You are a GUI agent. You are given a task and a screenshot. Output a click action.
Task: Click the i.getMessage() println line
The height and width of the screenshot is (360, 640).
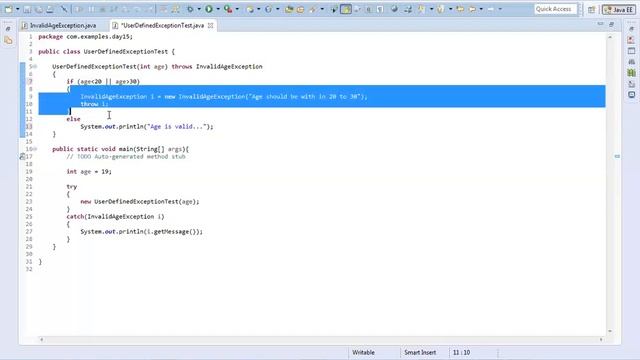click(x=141, y=231)
